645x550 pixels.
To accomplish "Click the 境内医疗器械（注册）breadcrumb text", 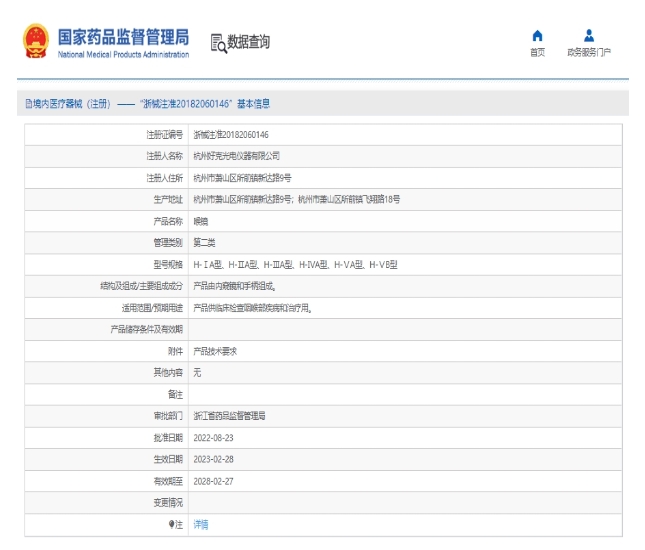I will coord(71,104).
